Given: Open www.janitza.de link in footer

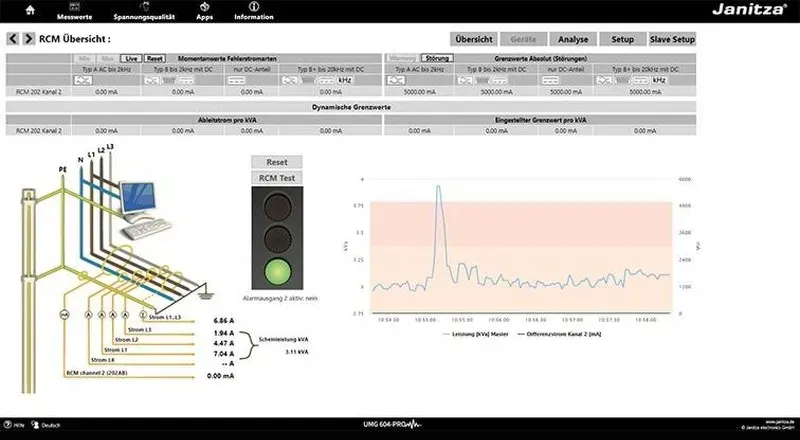Looking at the screenshot, I should click(x=780, y=422).
